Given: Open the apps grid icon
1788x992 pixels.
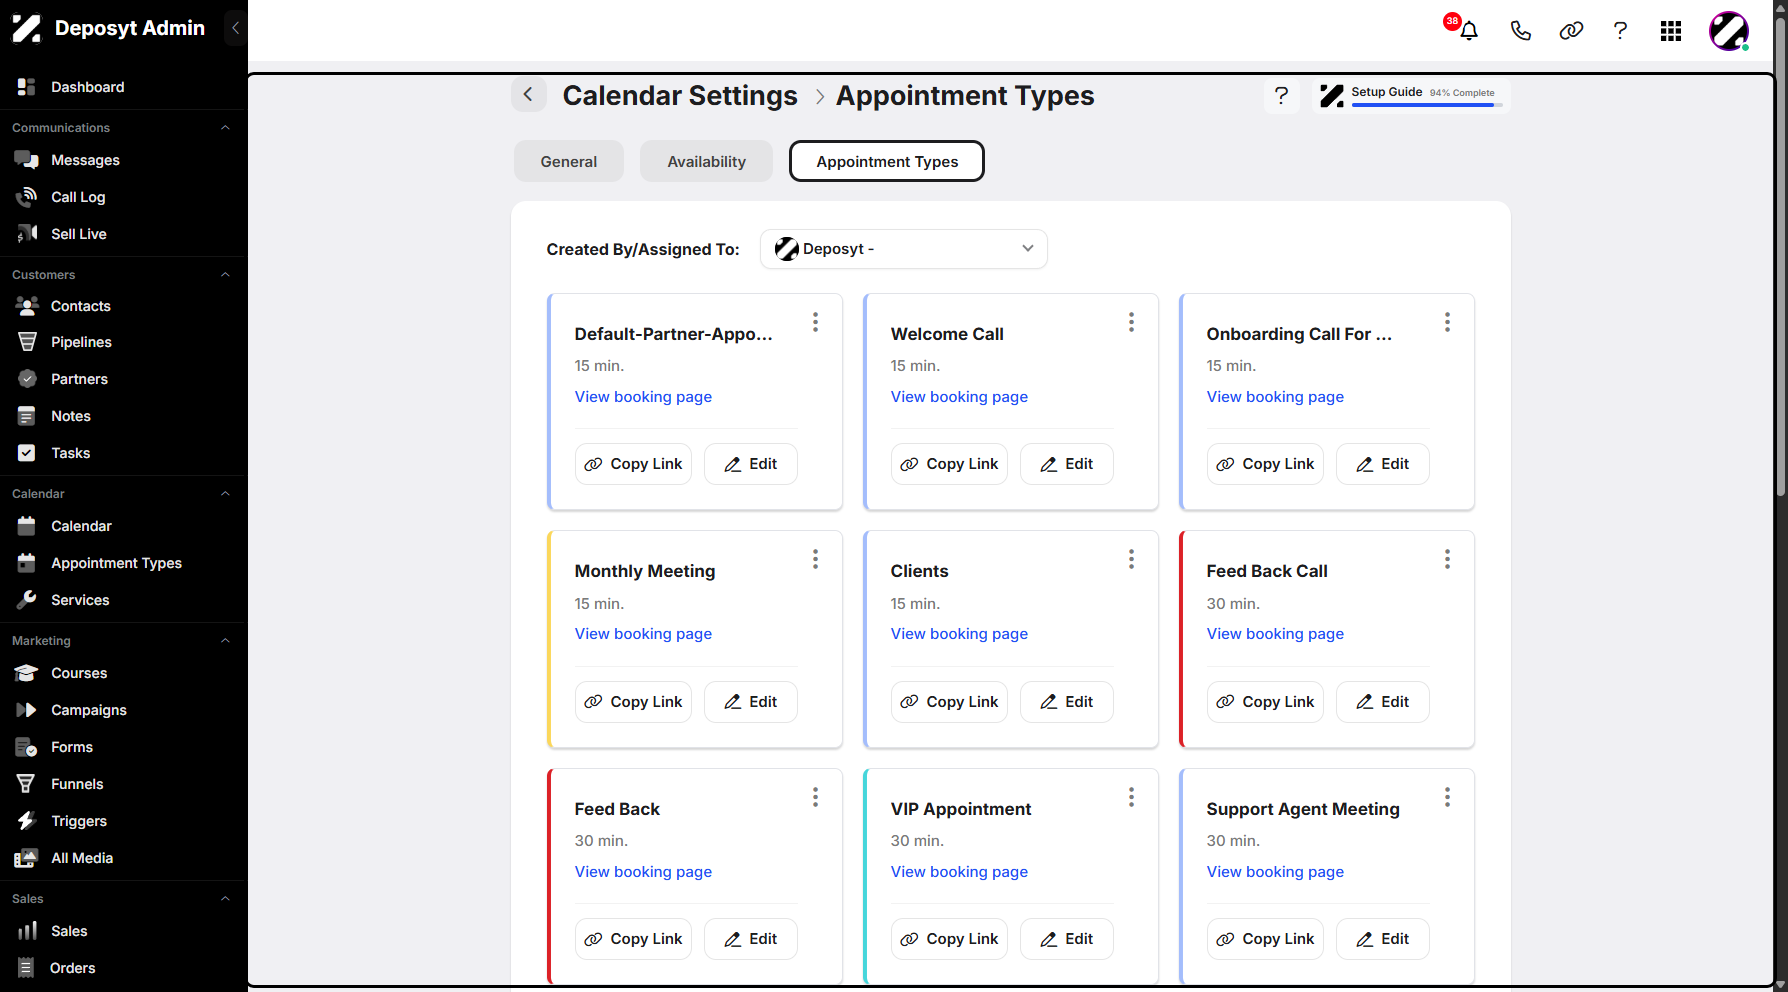Looking at the screenshot, I should [x=1671, y=31].
